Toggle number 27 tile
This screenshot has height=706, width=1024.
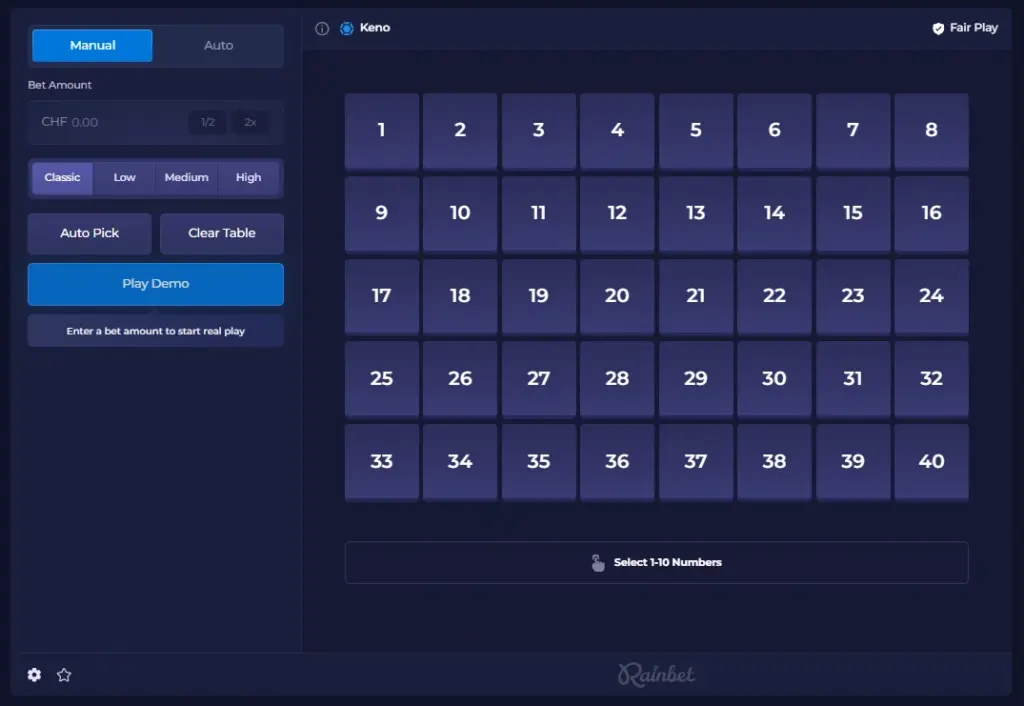tap(539, 379)
